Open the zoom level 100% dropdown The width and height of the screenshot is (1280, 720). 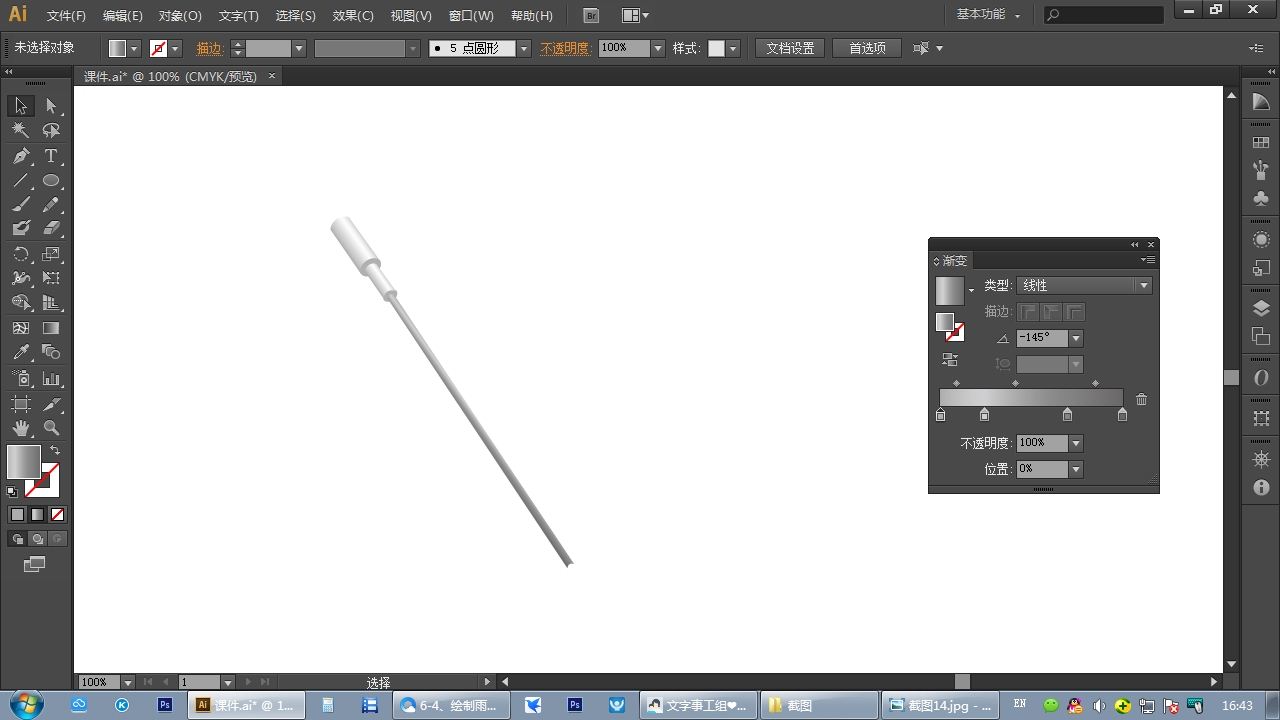click(128, 682)
